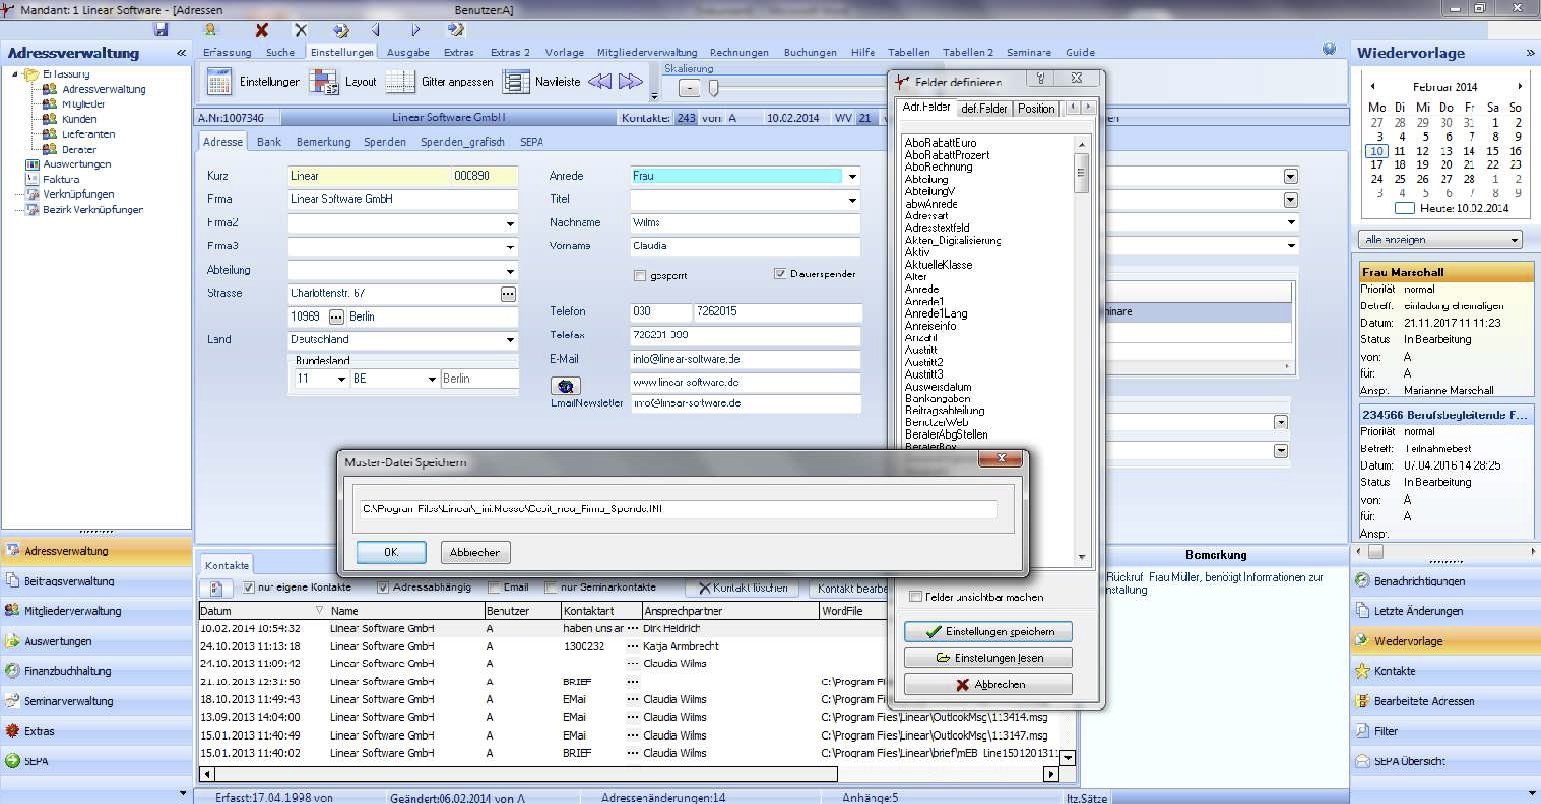
Task: Uncheck the Dauerspender checkbox
Action: pyautogui.click(x=780, y=274)
